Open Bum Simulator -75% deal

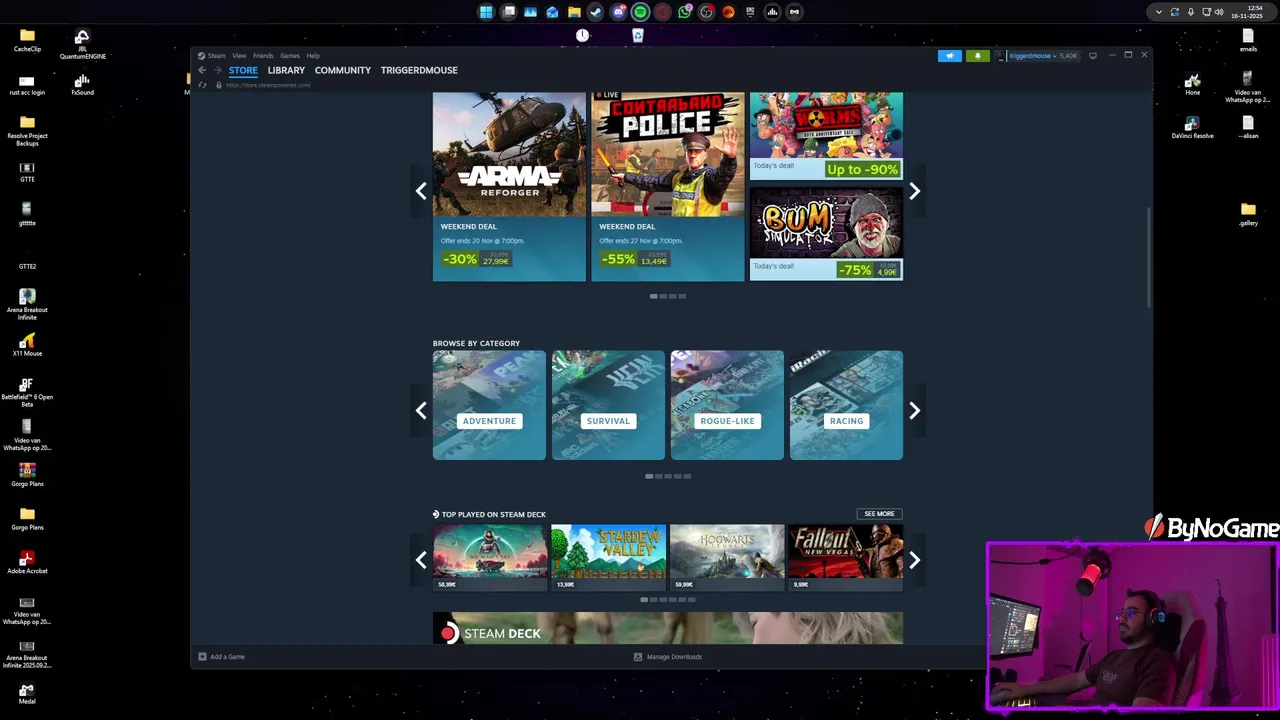click(826, 234)
